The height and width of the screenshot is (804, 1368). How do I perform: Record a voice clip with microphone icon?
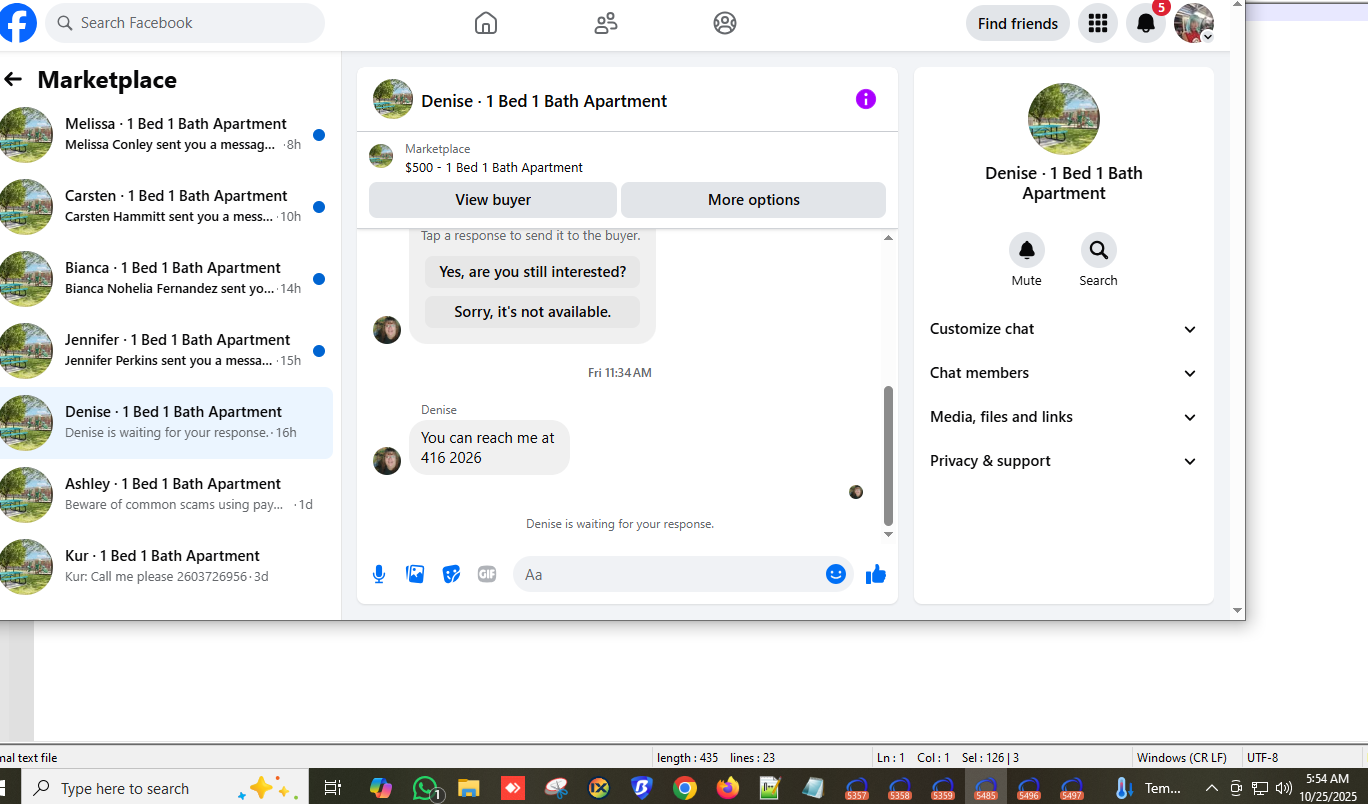coord(379,574)
